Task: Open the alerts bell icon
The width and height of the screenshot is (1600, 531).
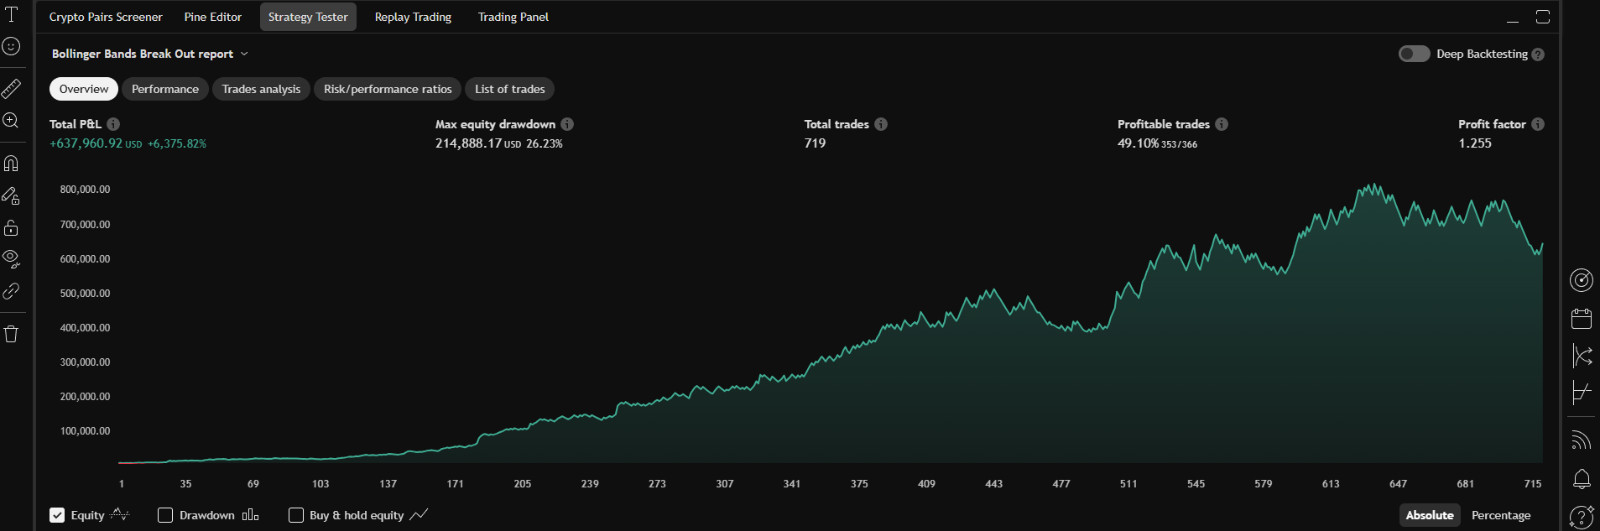Action: pyautogui.click(x=1581, y=479)
